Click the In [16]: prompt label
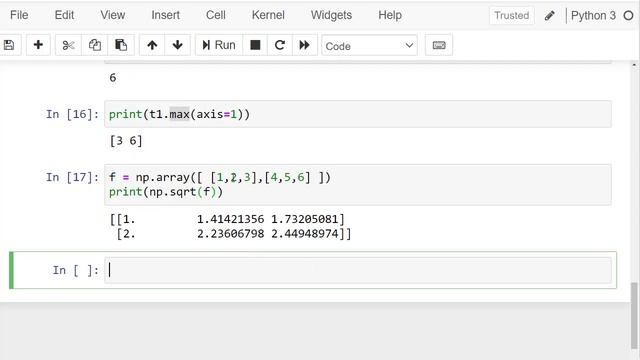This screenshot has width=640, height=360. [72, 114]
